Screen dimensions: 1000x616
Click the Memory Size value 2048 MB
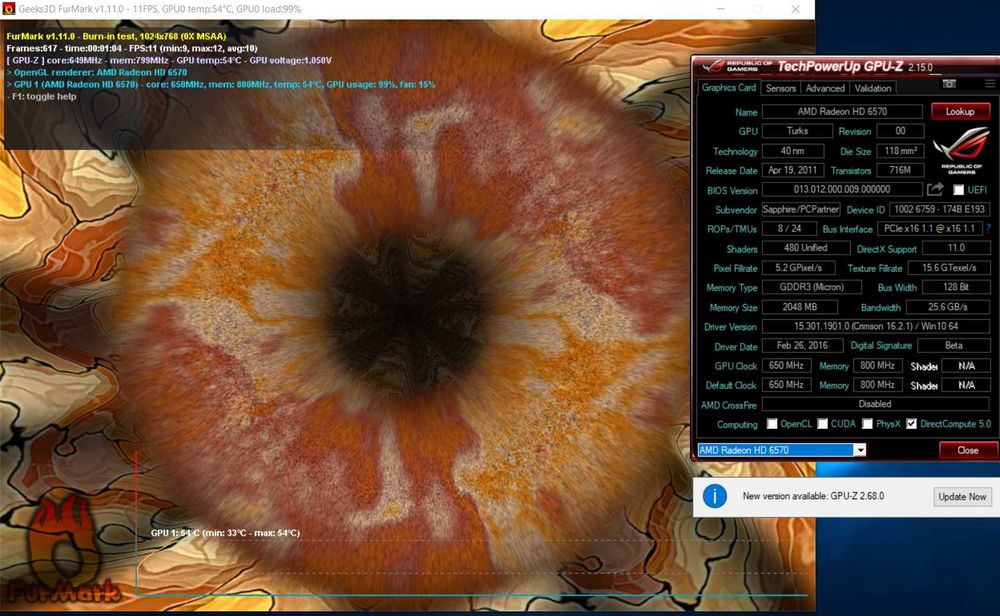[x=800, y=307]
